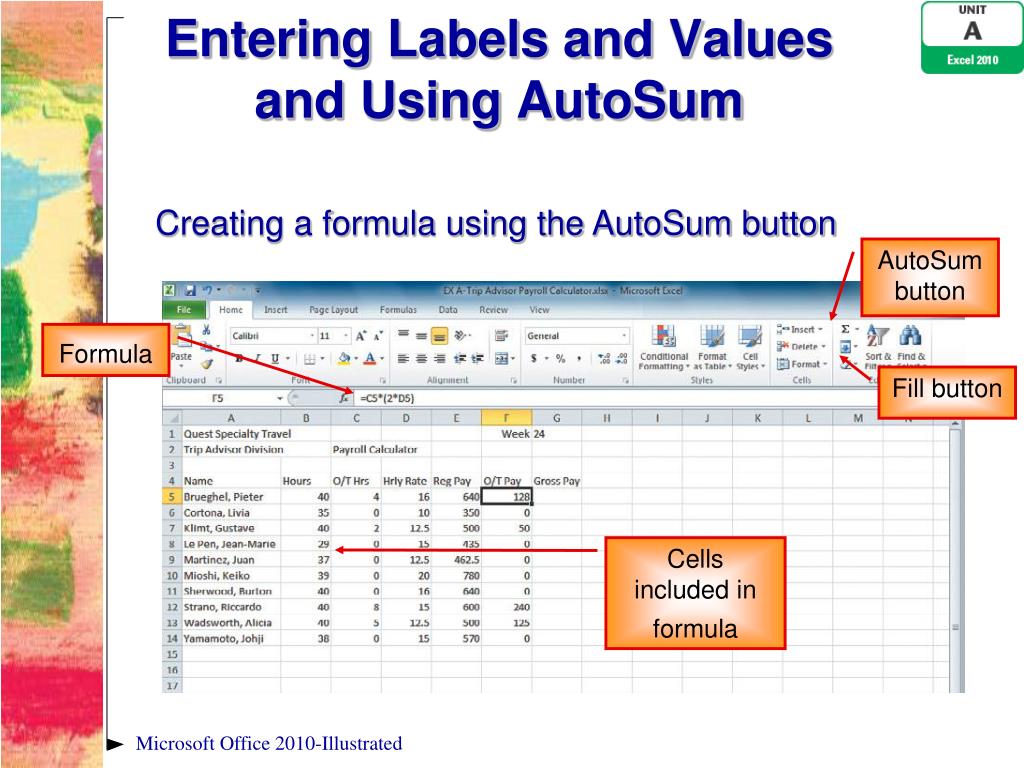Toggle the highlighted Bottom Align button
1024x768 pixels.
point(440,336)
